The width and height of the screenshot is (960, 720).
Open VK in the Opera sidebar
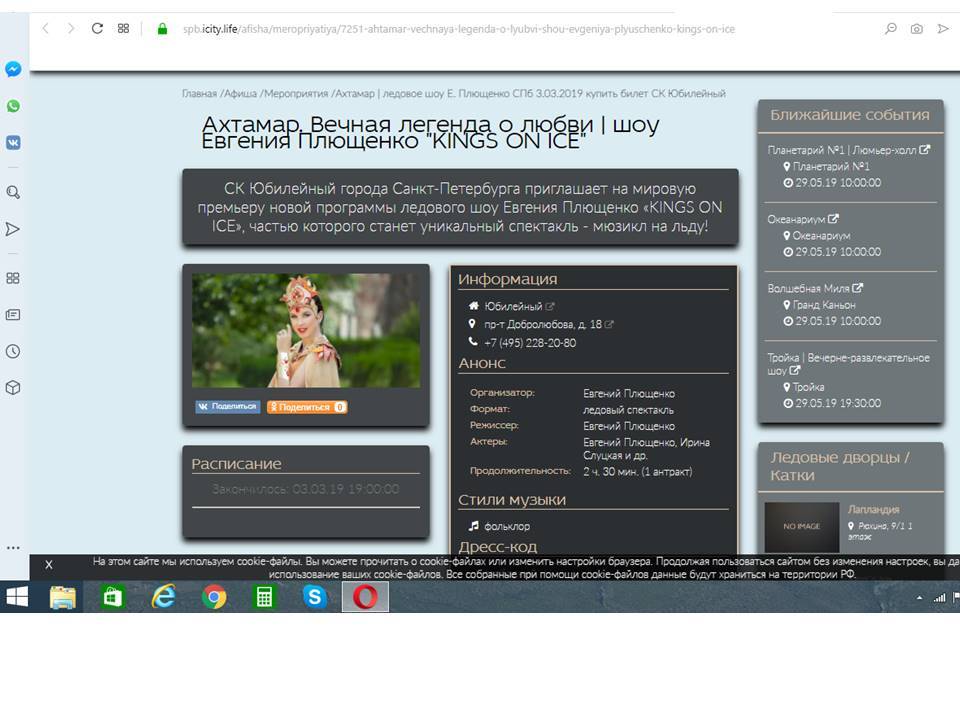pyautogui.click(x=13, y=143)
